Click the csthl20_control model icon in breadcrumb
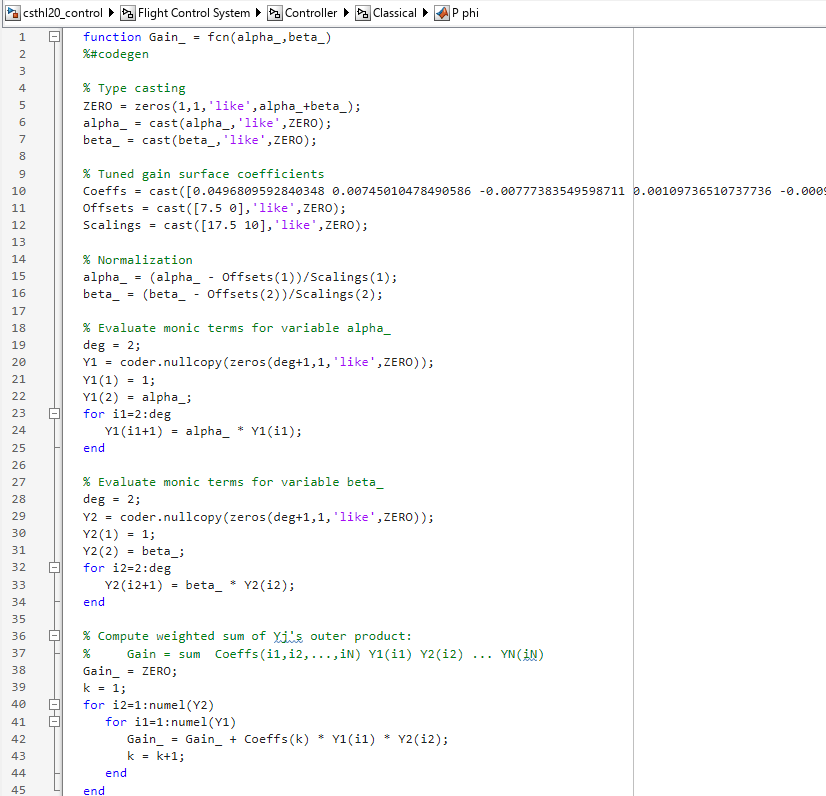Viewport: 826px width, 796px height. pos(15,14)
